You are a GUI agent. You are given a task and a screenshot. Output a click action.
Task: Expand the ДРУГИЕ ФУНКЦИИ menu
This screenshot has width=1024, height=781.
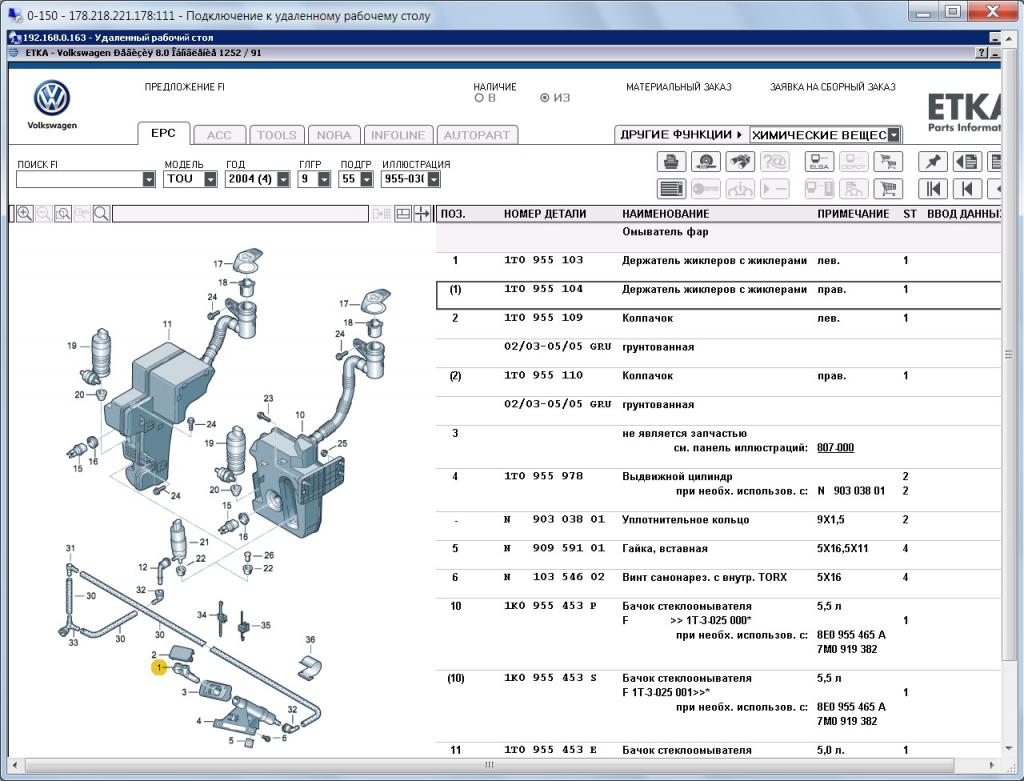coord(681,135)
